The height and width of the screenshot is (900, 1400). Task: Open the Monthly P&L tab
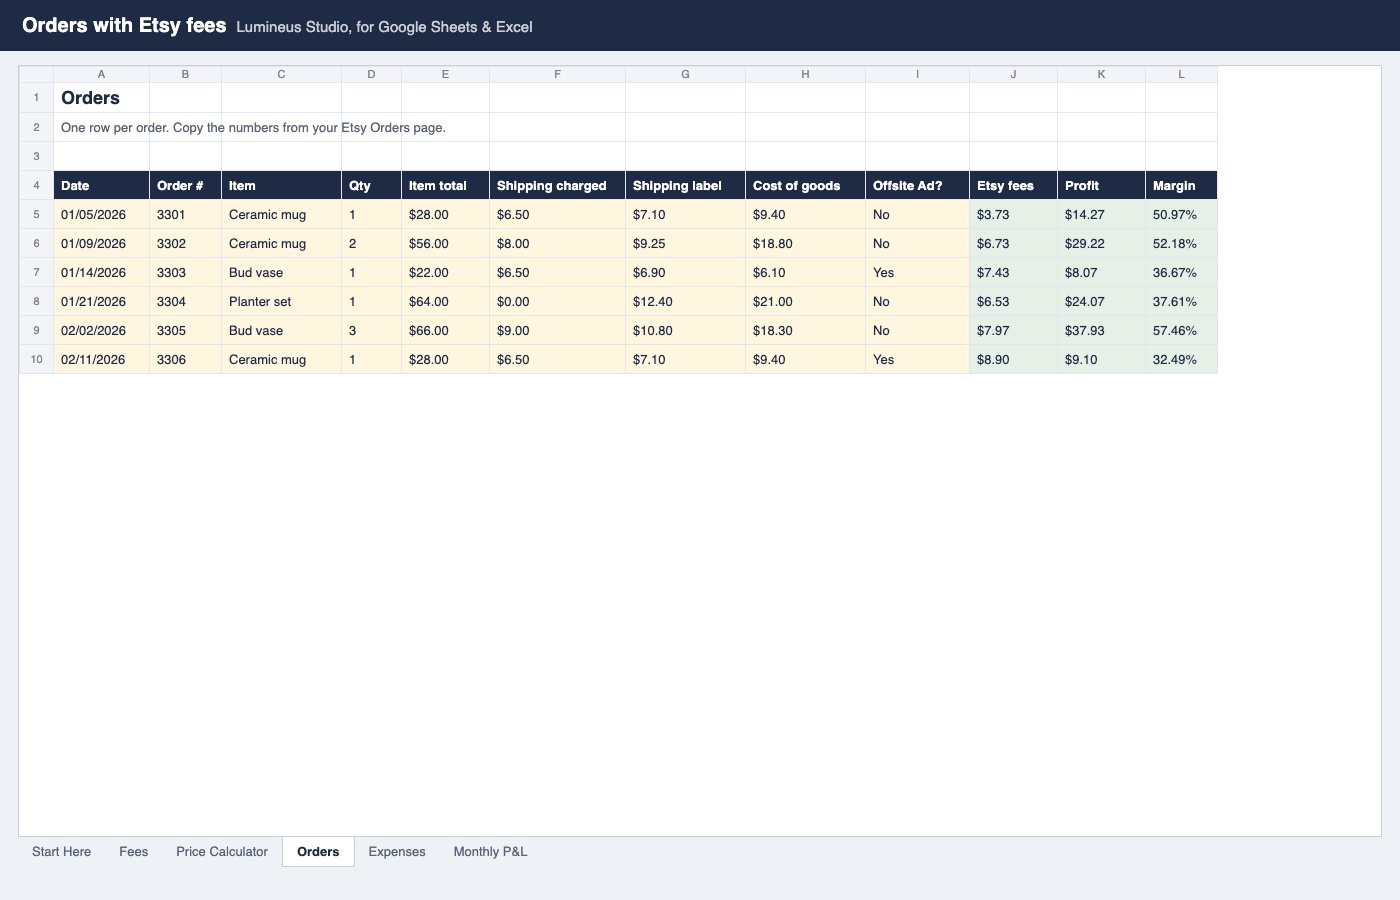coord(490,852)
